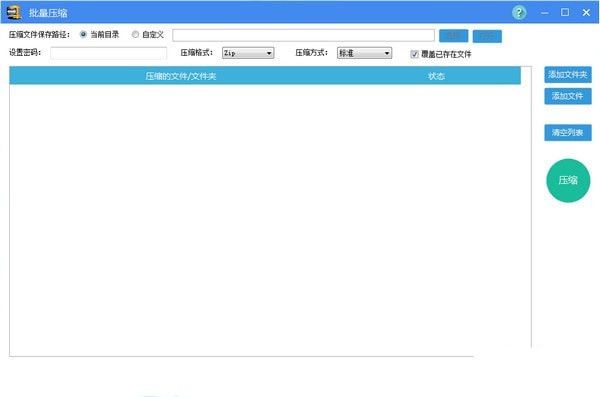The height and width of the screenshot is (397, 600).
Task: Minimize the 批量压缩 window
Action: coord(545,13)
